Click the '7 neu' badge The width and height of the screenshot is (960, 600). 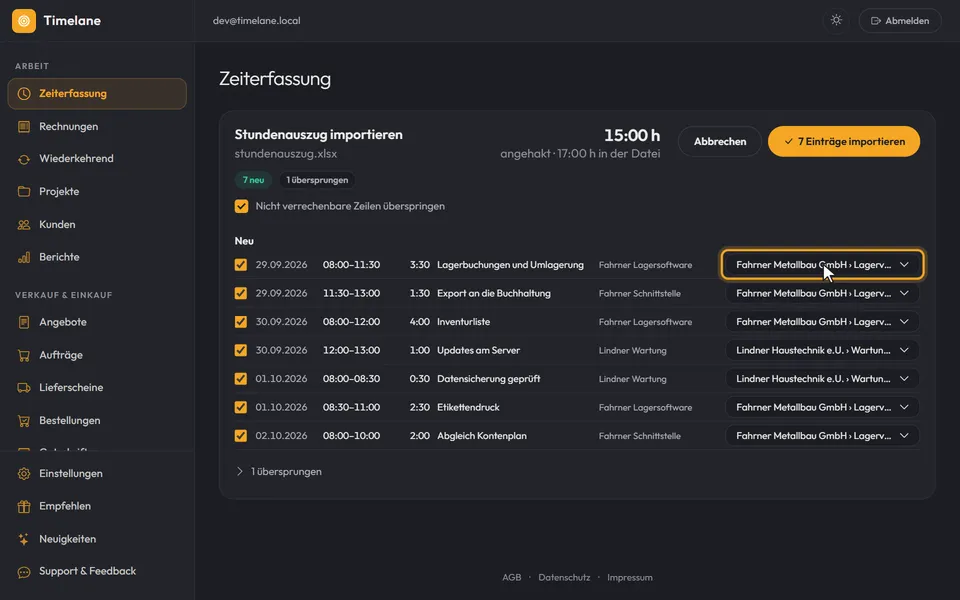coord(253,180)
